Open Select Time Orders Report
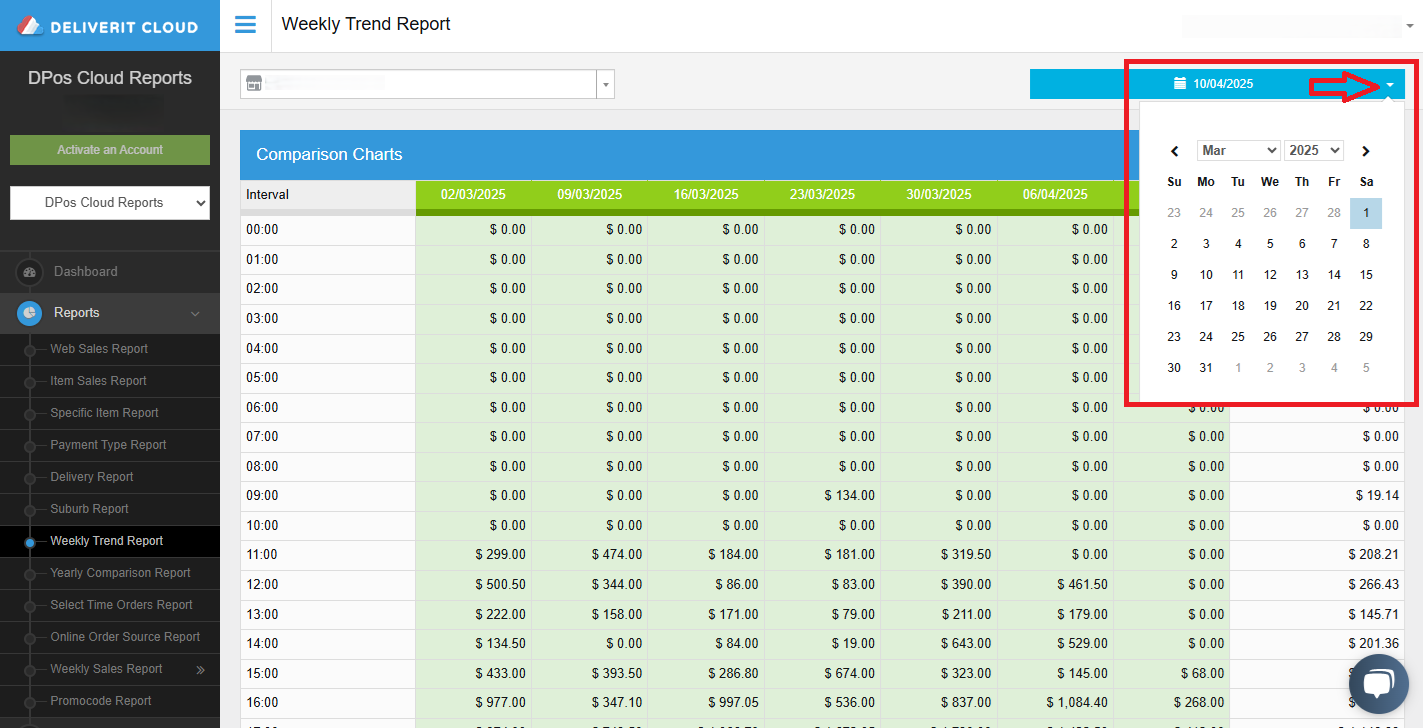1423x728 pixels. [121, 605]
